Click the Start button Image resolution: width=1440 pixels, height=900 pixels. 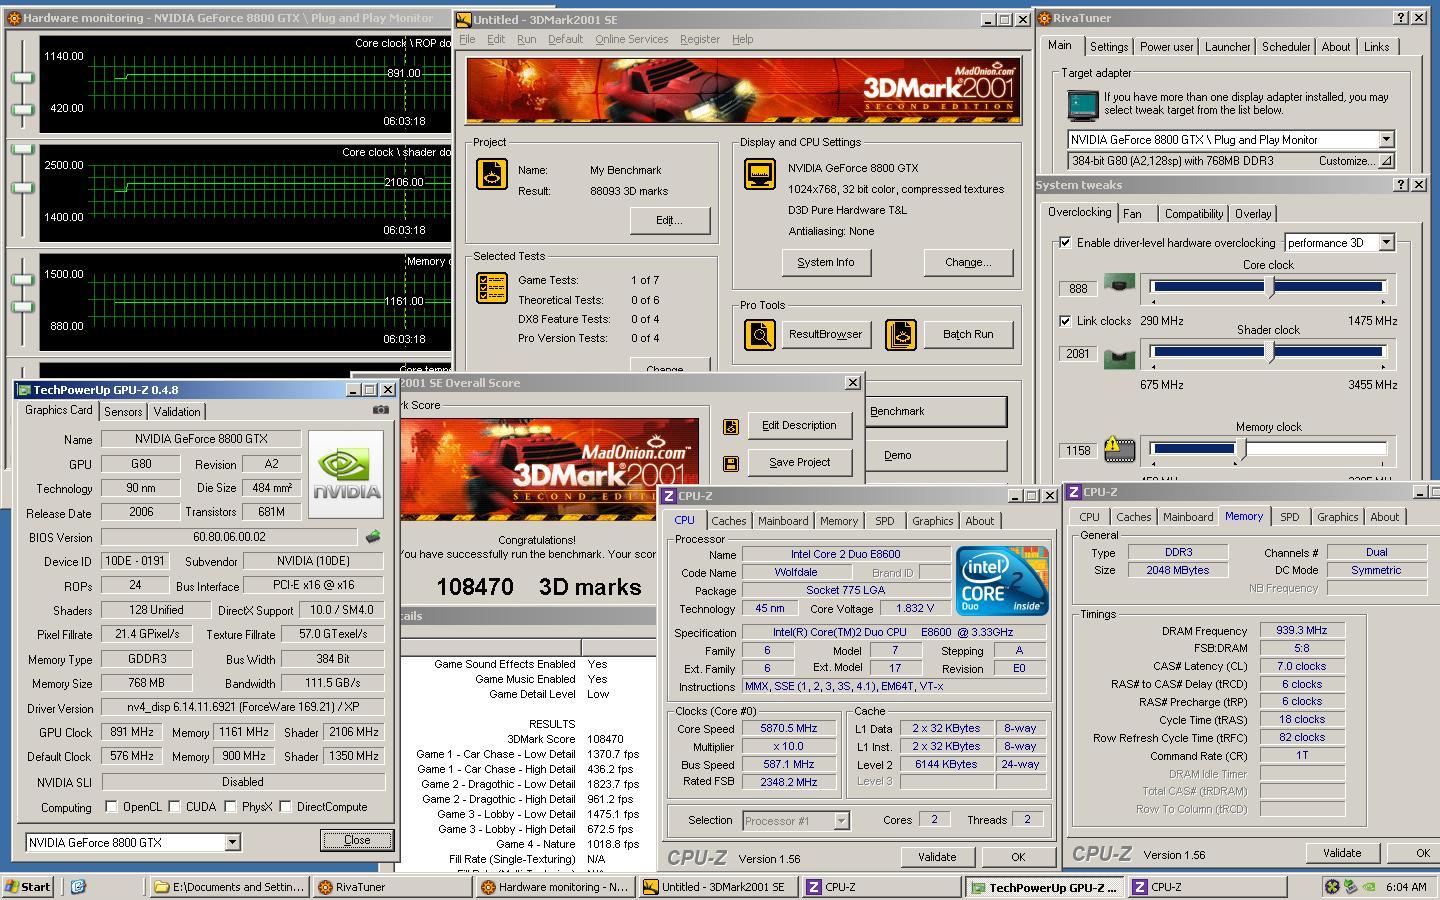click(x=28, y=886)
